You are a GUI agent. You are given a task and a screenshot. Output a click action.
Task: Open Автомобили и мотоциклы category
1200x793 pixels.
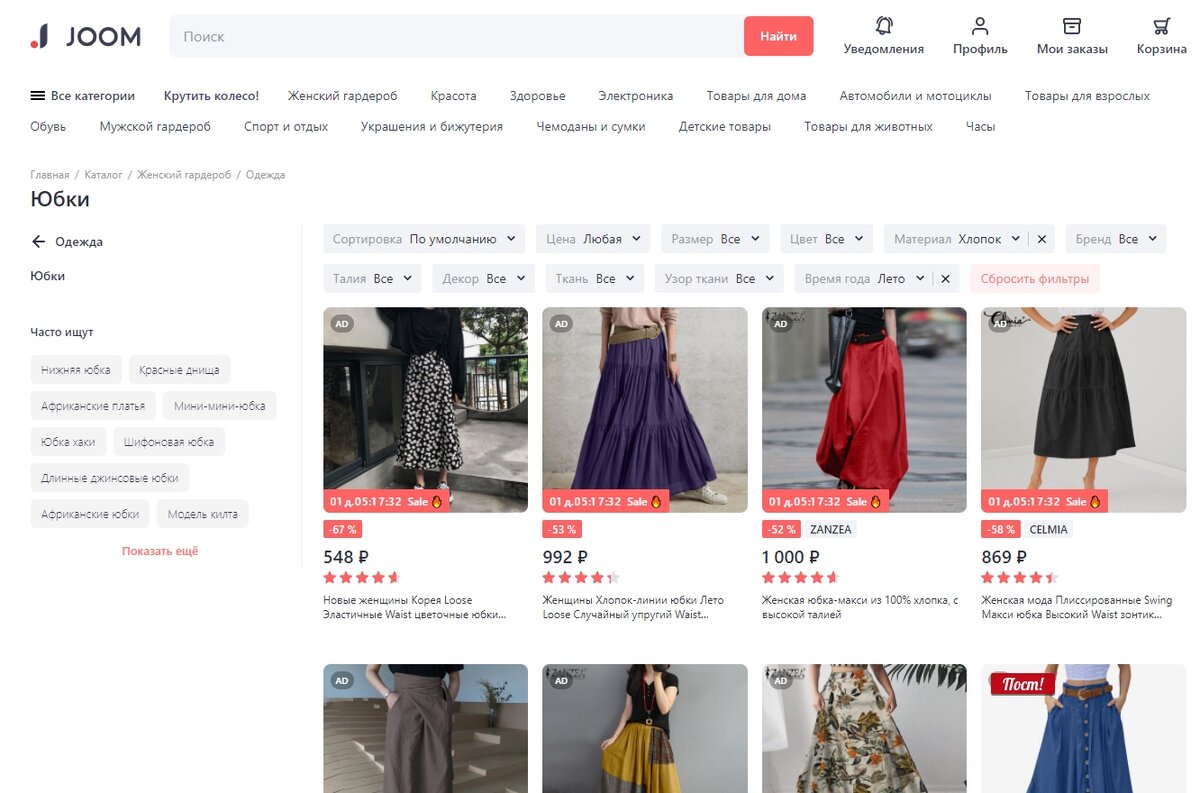(915, 96)
